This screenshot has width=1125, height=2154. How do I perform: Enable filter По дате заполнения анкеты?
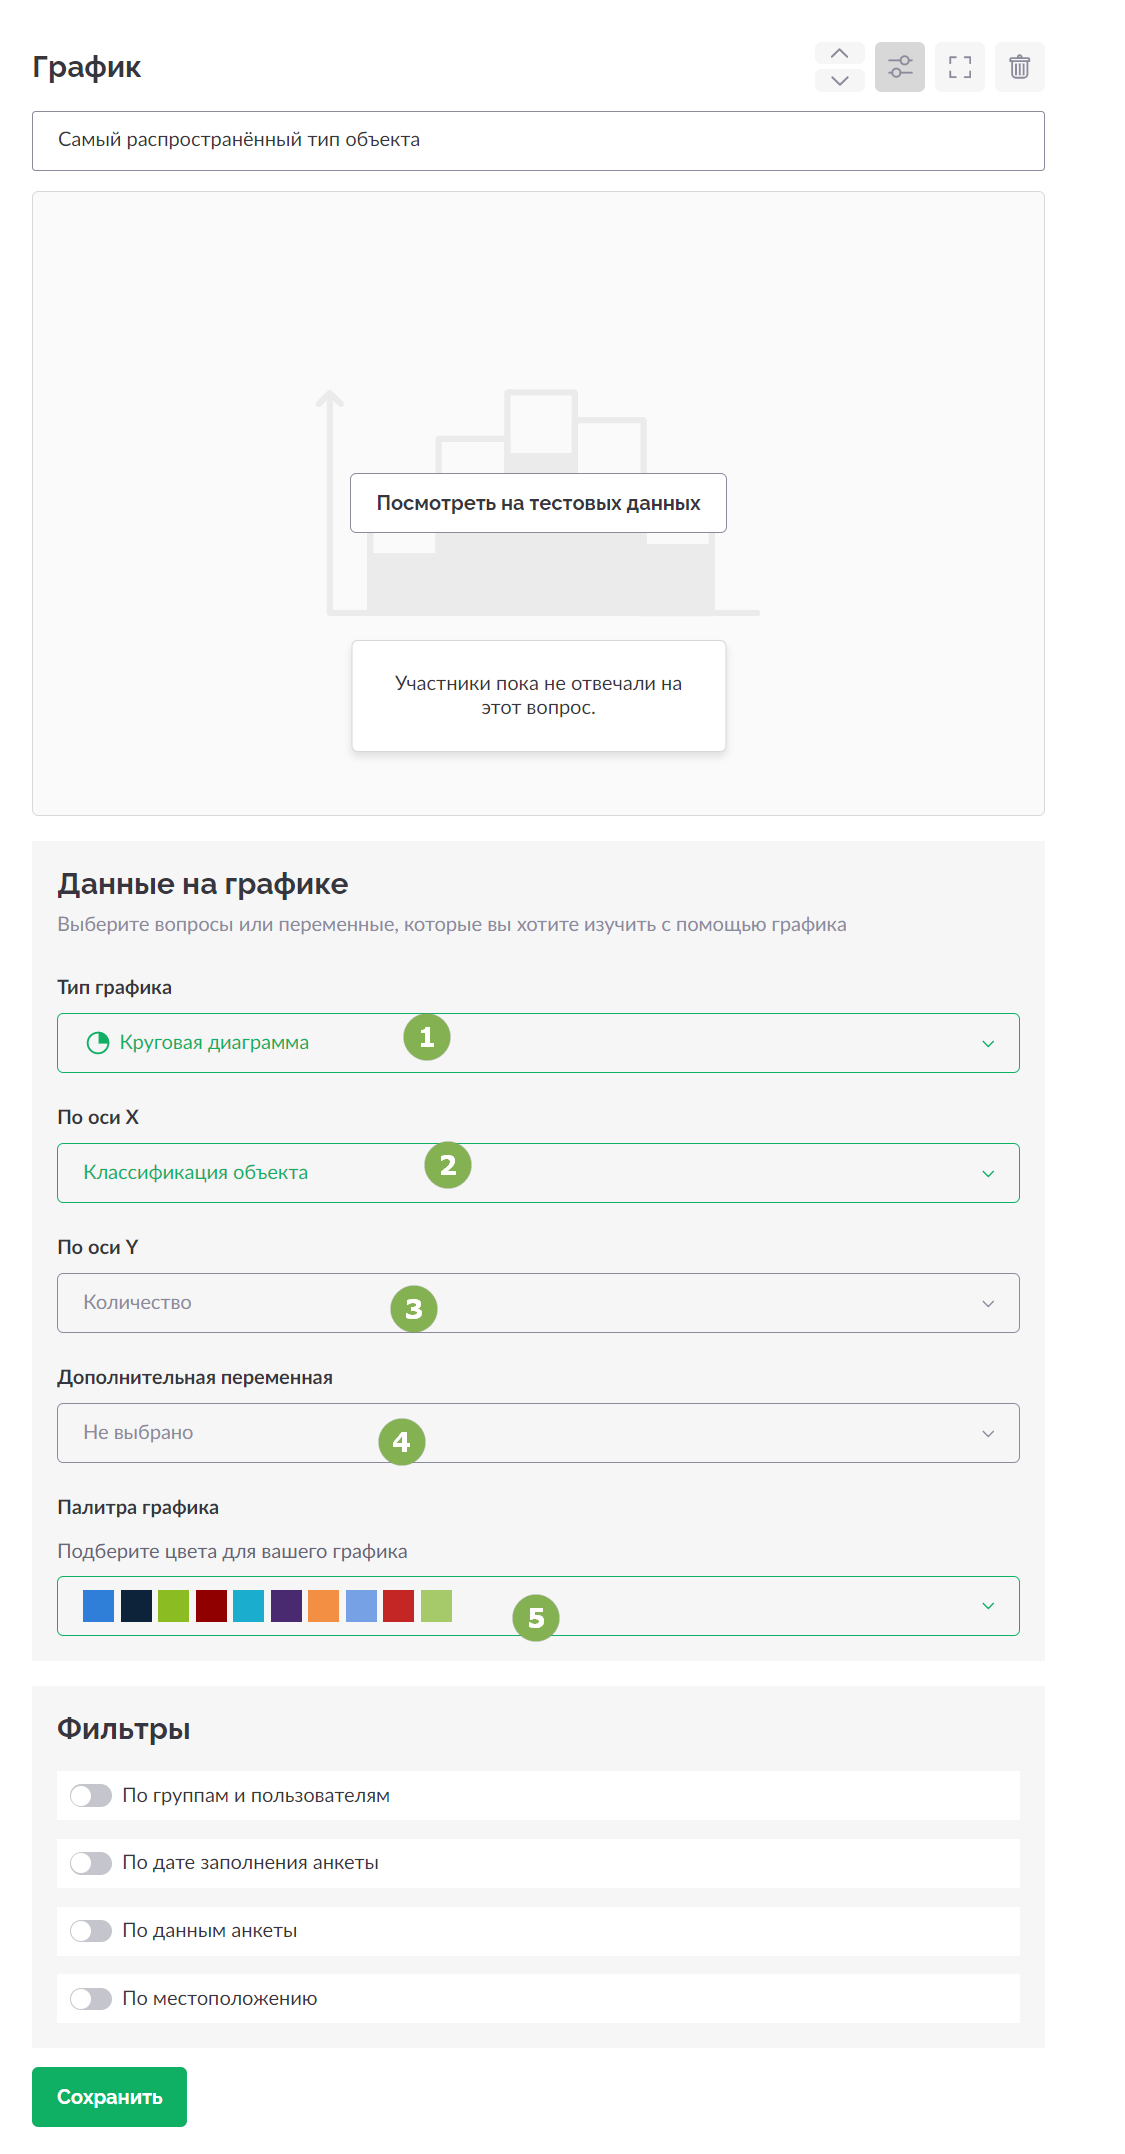[x=91, y=1863]
